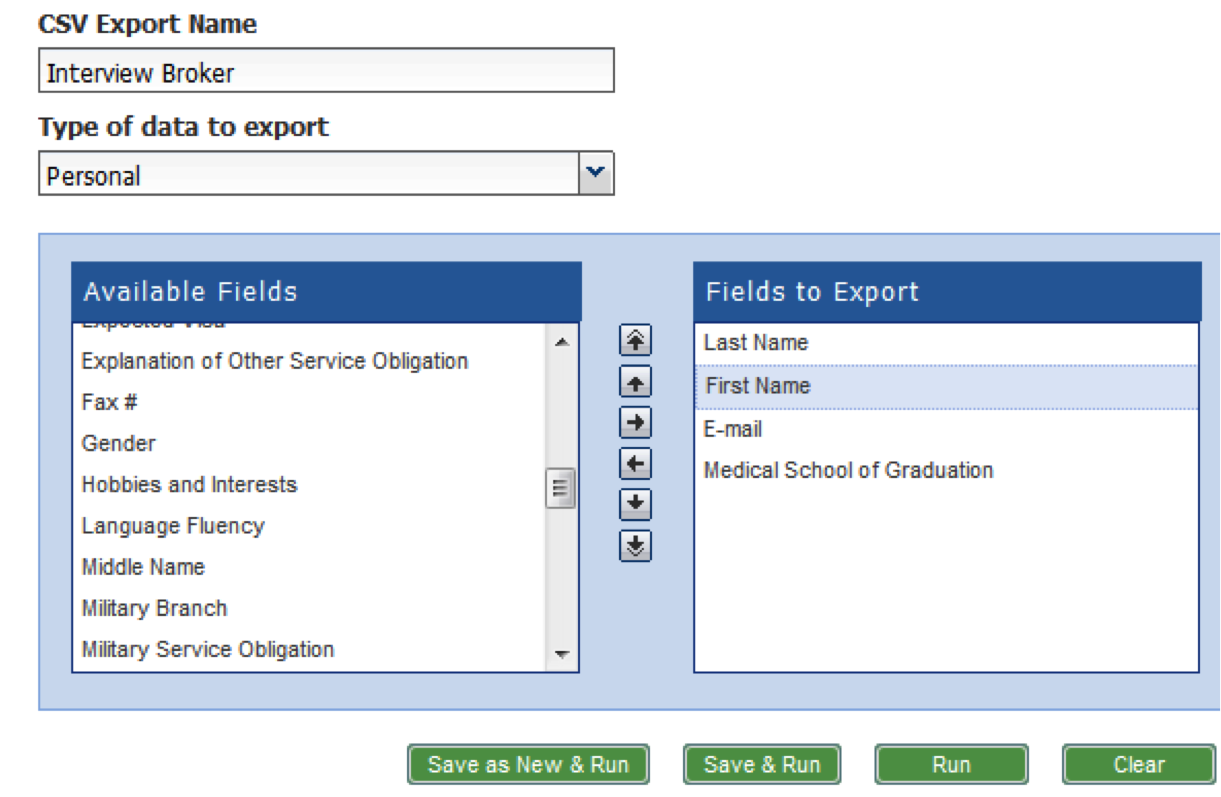
Task: Add field to export list (right arrow)
Action: (635, 423)
